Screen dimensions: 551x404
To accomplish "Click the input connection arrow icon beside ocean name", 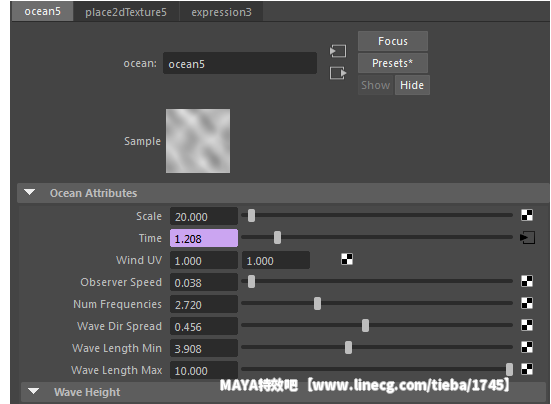I will 338,51.
